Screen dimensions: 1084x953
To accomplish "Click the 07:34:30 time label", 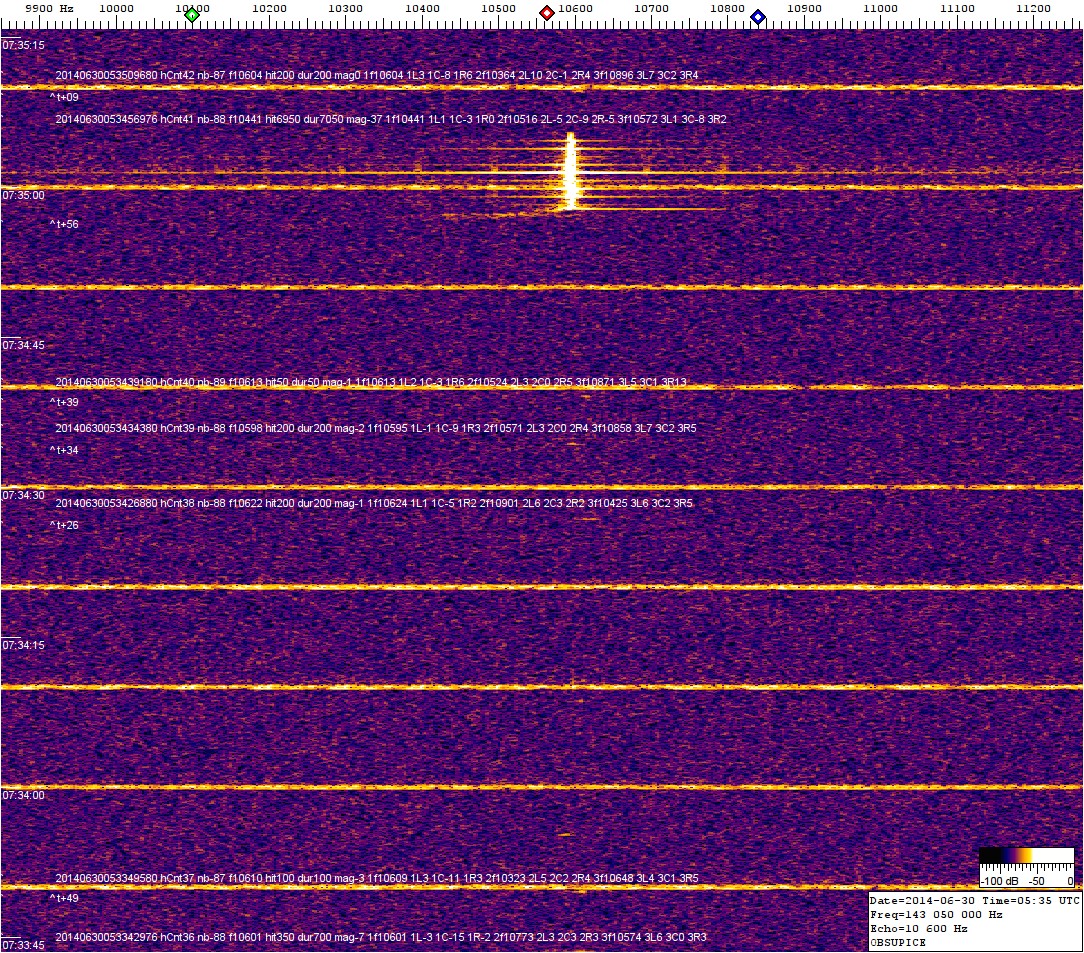I will (x=23, y=495).
